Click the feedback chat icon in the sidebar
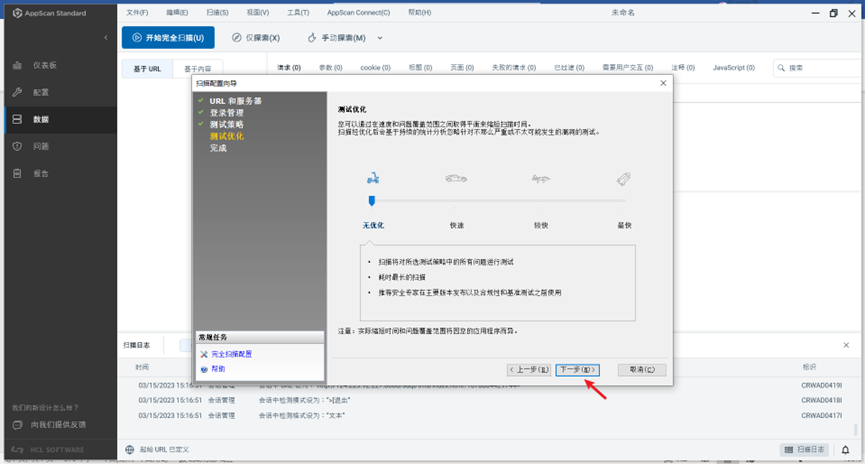 (18, 425)
